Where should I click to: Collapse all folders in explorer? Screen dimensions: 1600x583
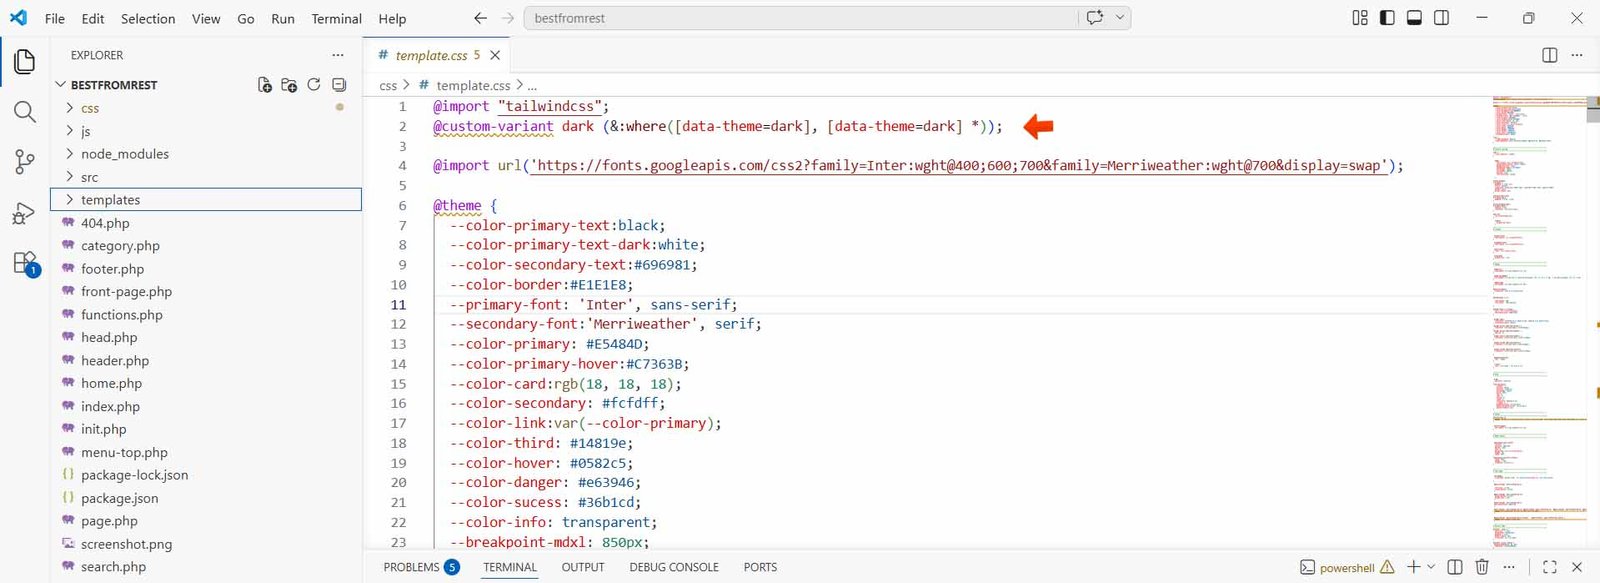pos(339,85)
